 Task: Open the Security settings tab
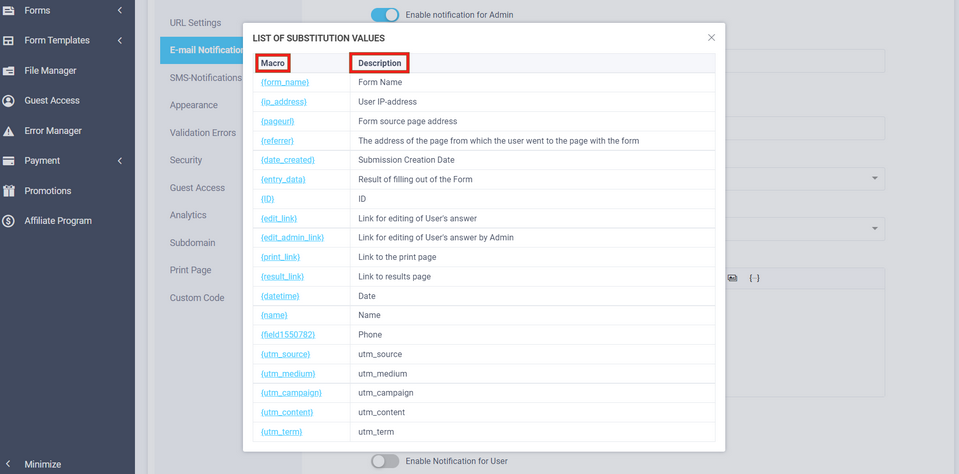coord(186,160)
